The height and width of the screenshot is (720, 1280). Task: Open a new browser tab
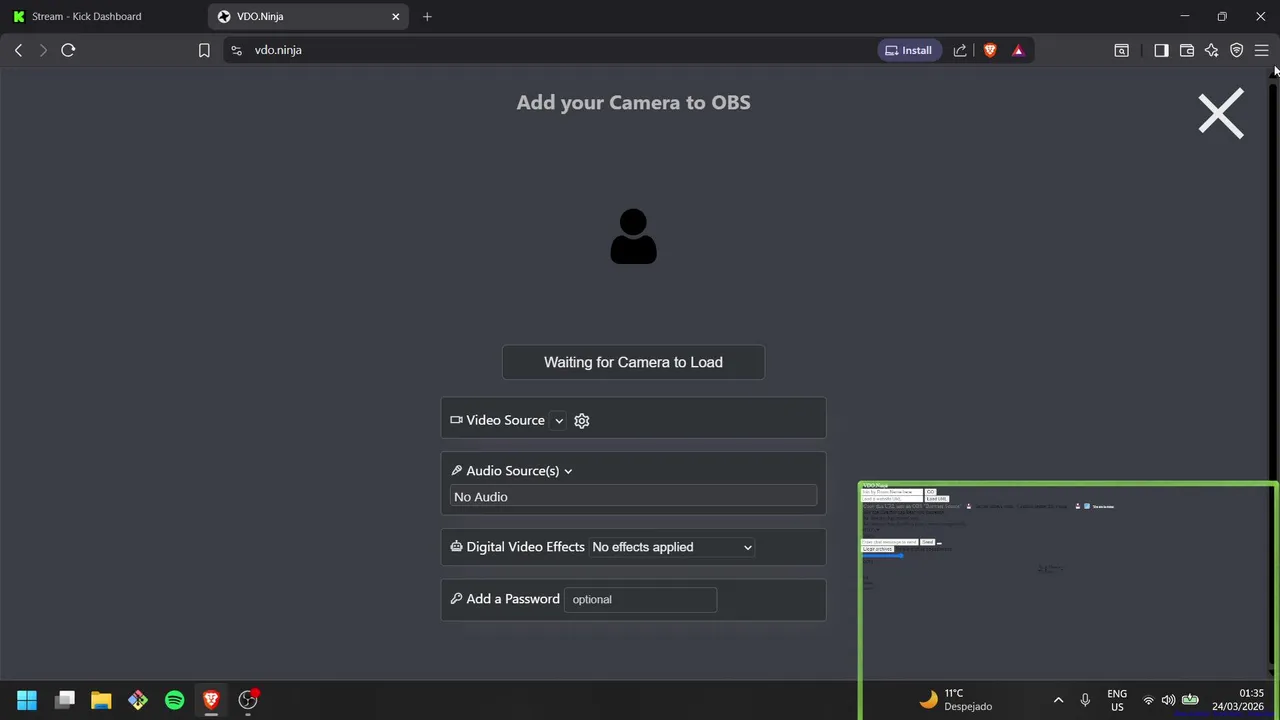(x=427, y=17)
